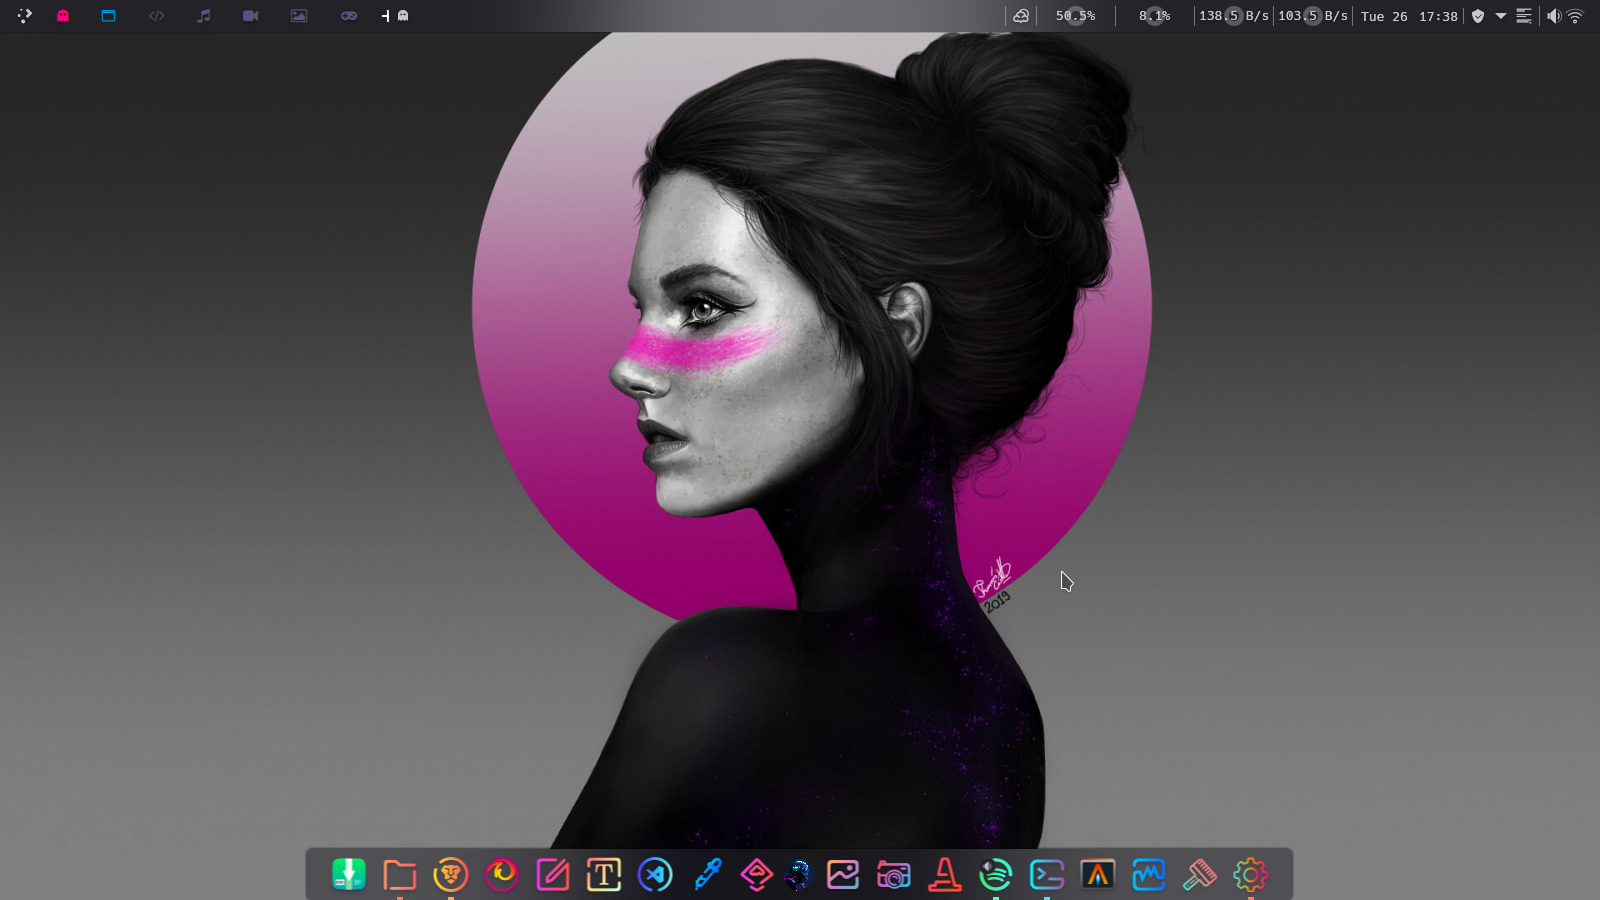
Task: Switch to the pink ghost workspace
Action: pos(63,16)
